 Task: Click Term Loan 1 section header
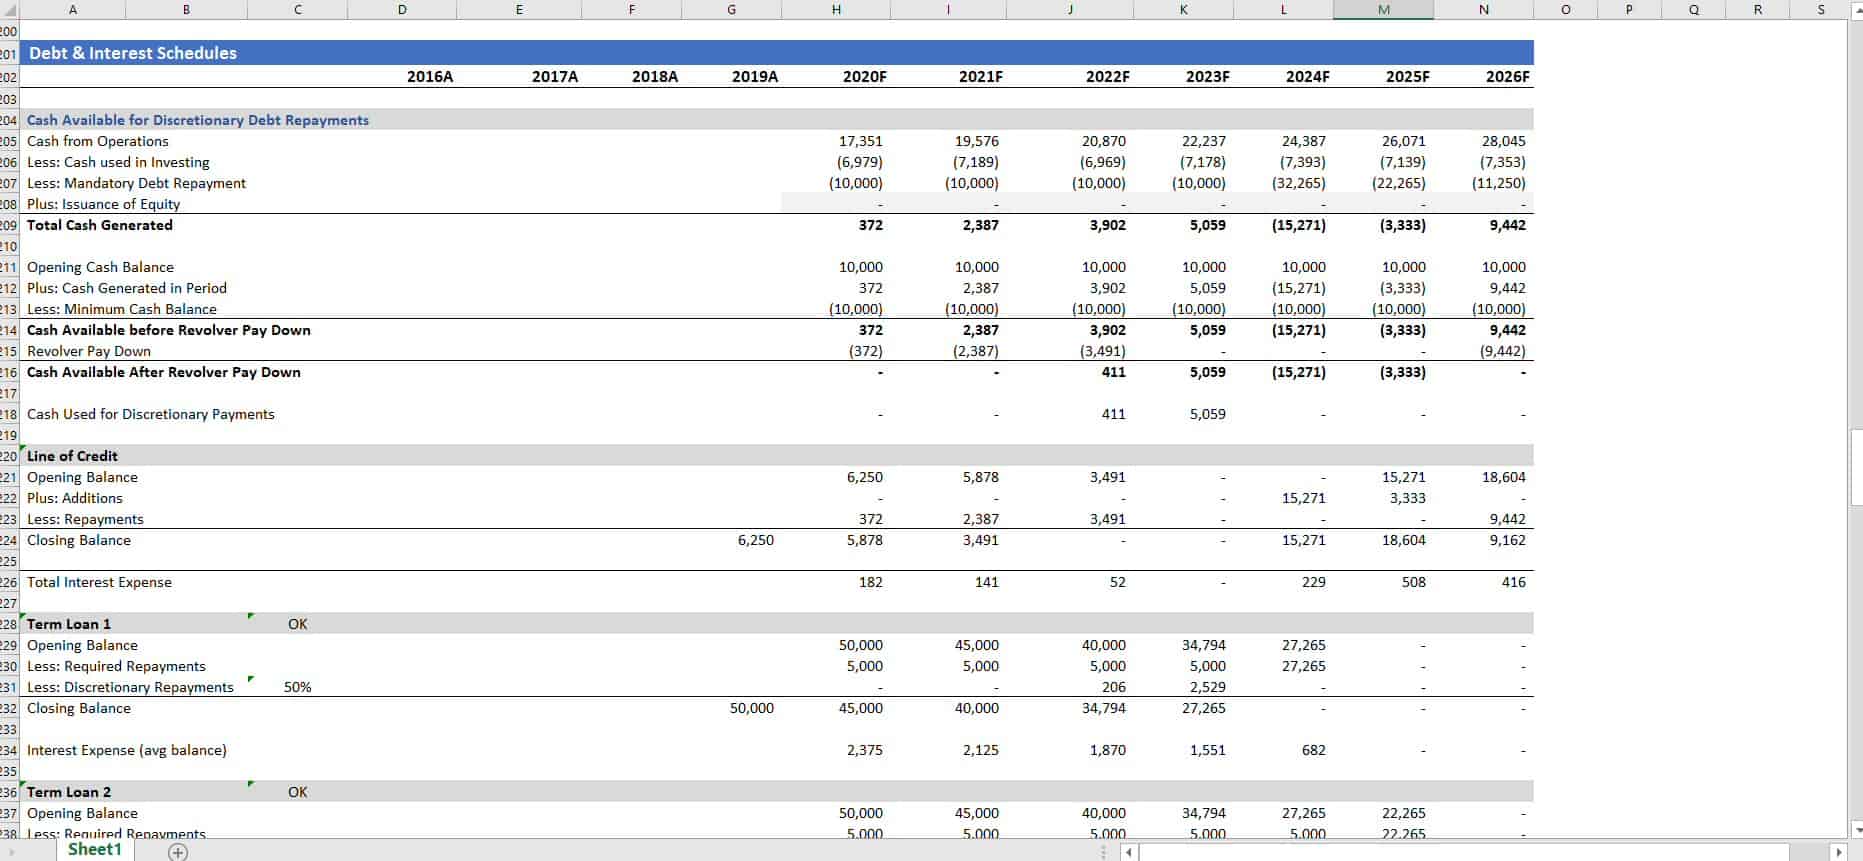tap(69, 624)
